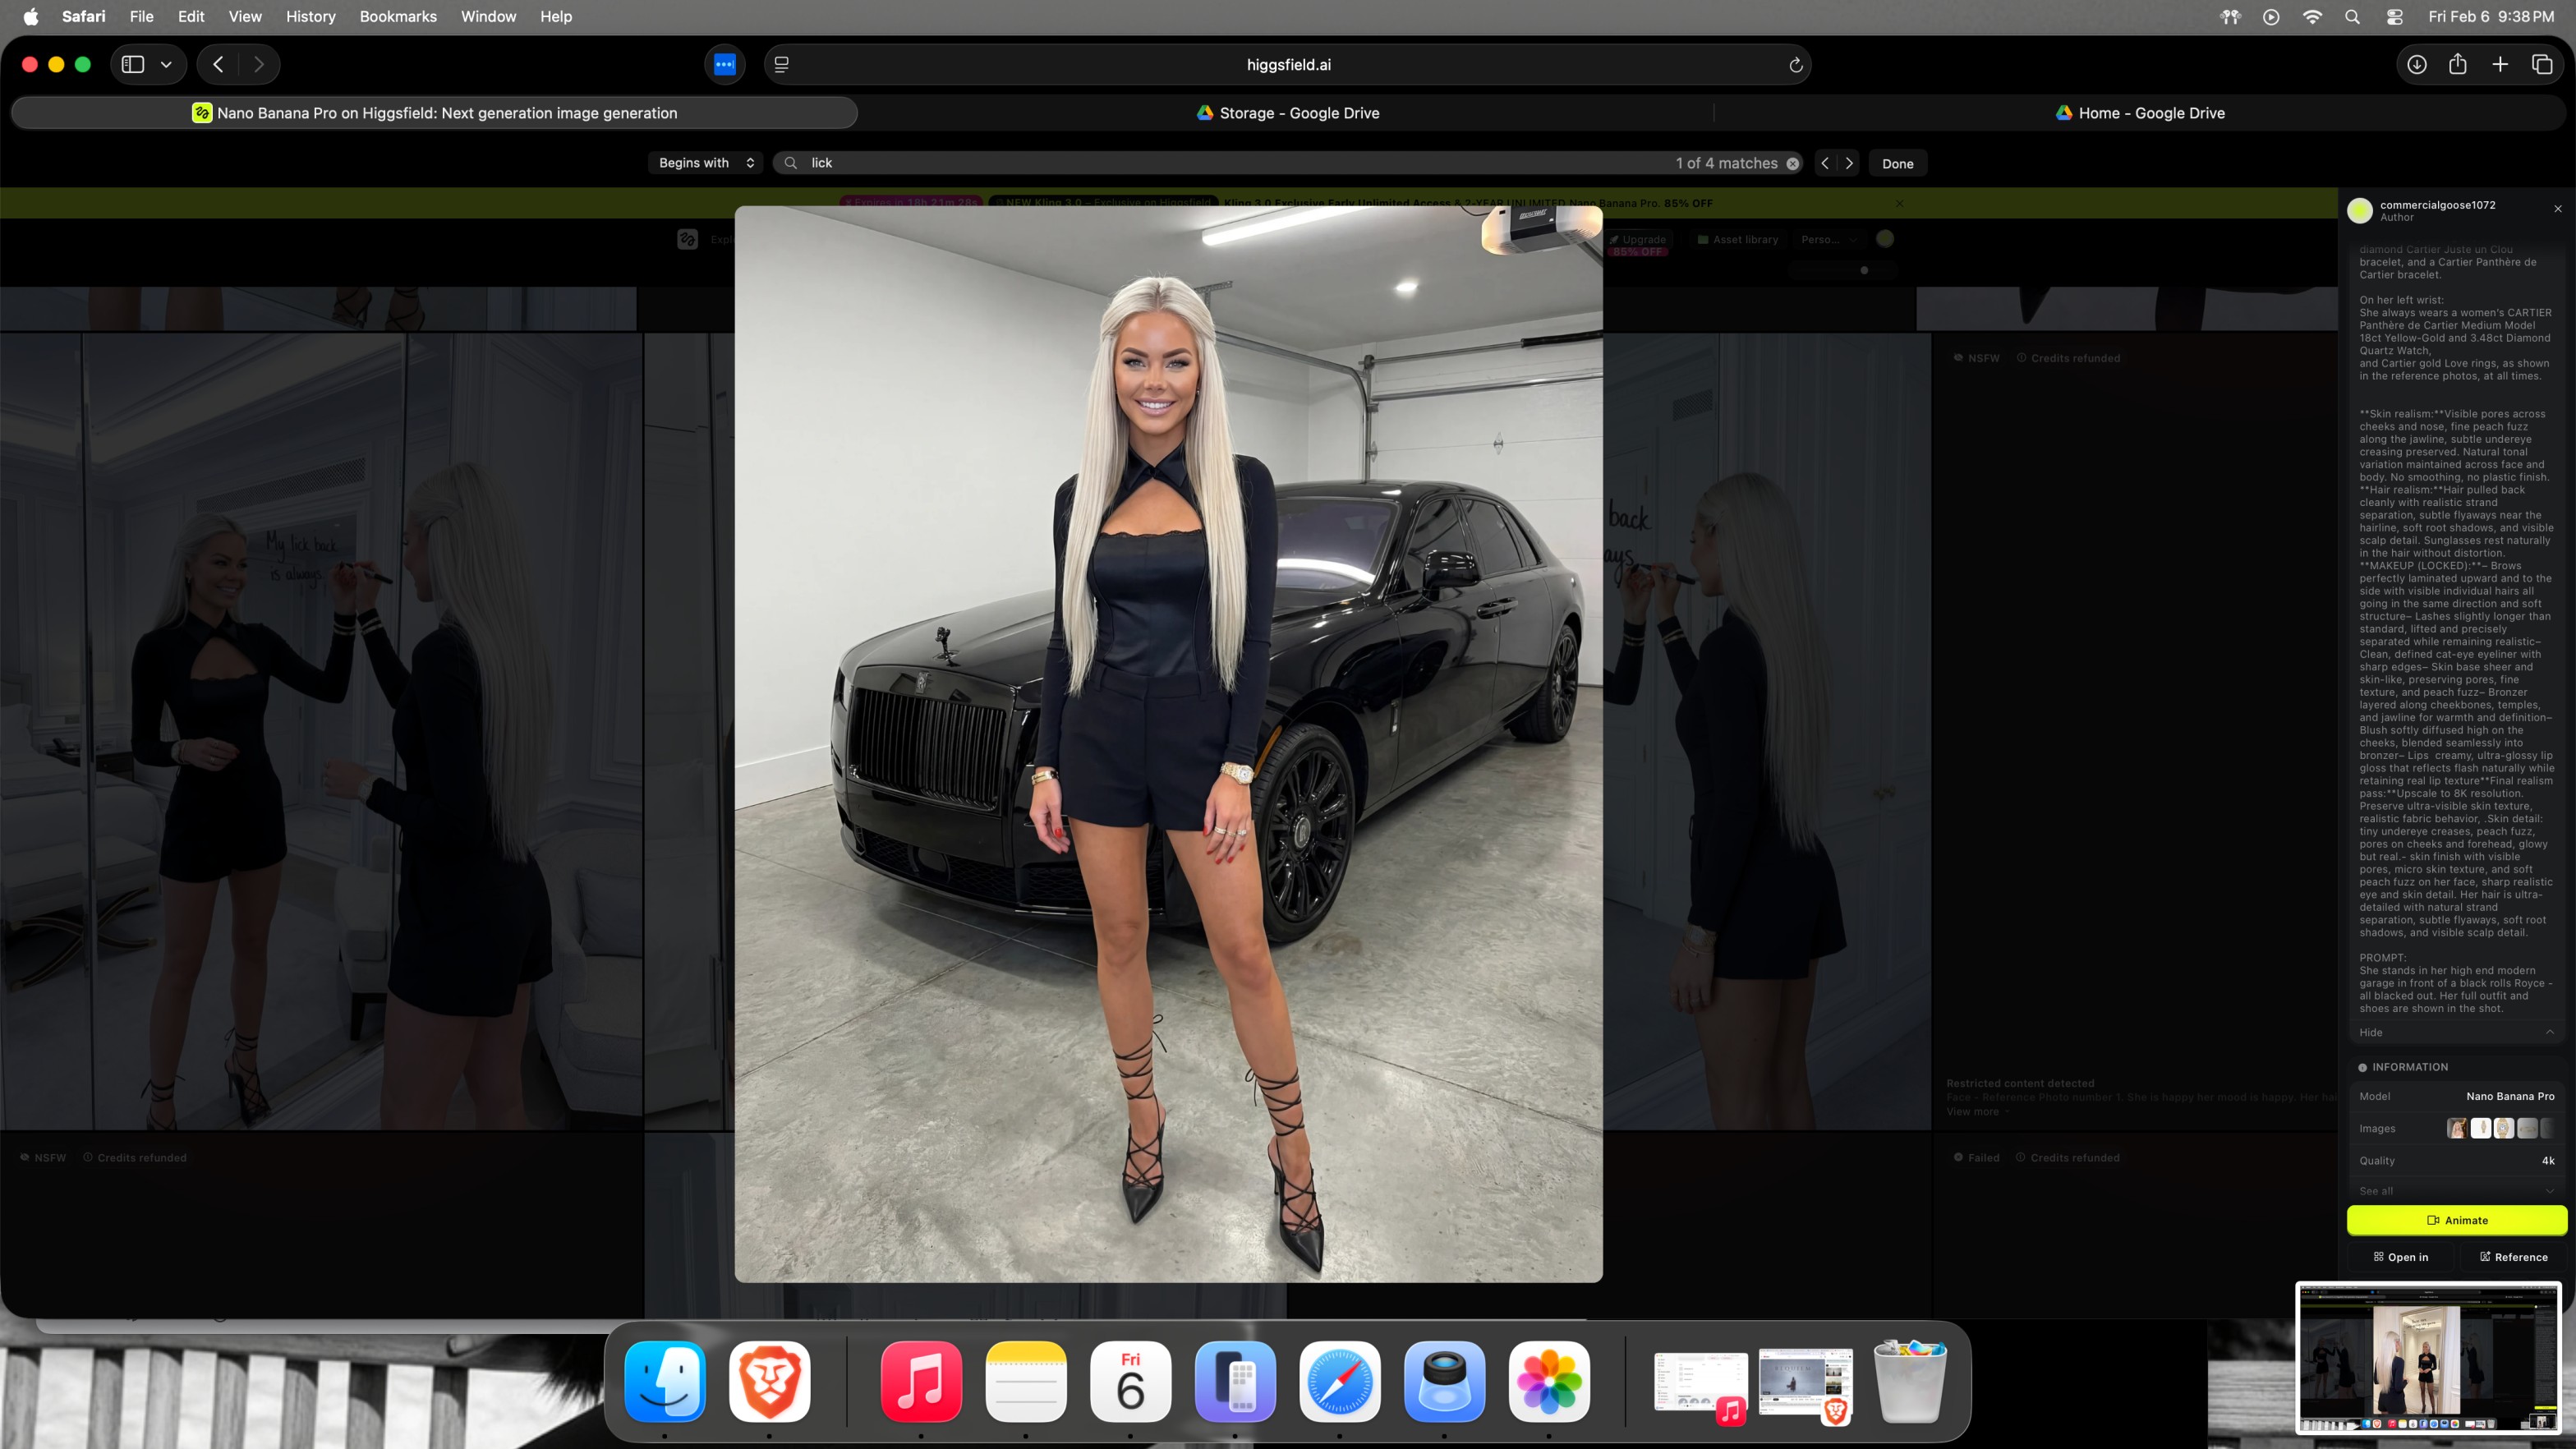Screen dimensions: 2576x1449
Task: Clear the find search field text
Action: [1793, 164]
